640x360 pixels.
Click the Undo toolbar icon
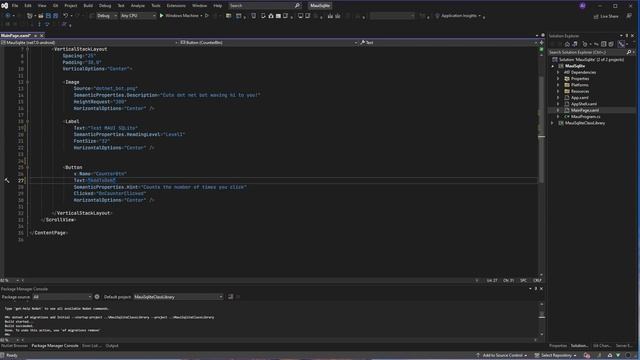65,16
